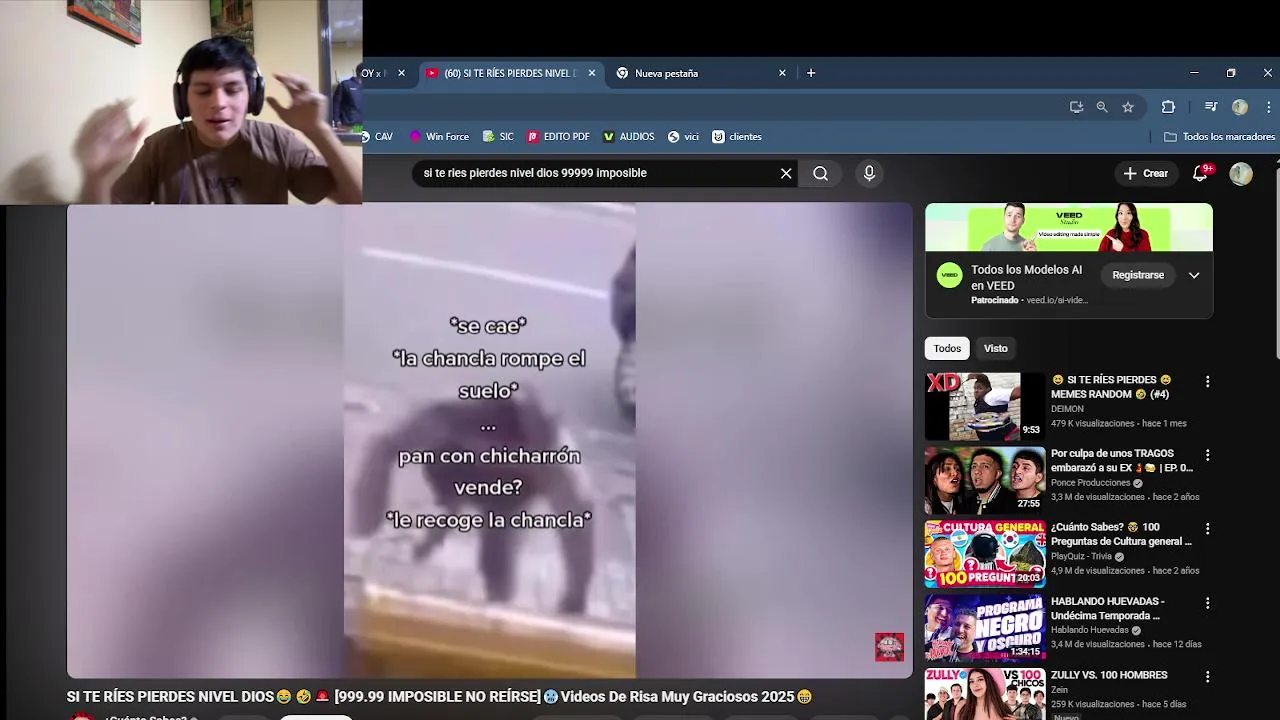Start voice search with the microphone icon
The image size is (1280, 720).
point(869,173)
